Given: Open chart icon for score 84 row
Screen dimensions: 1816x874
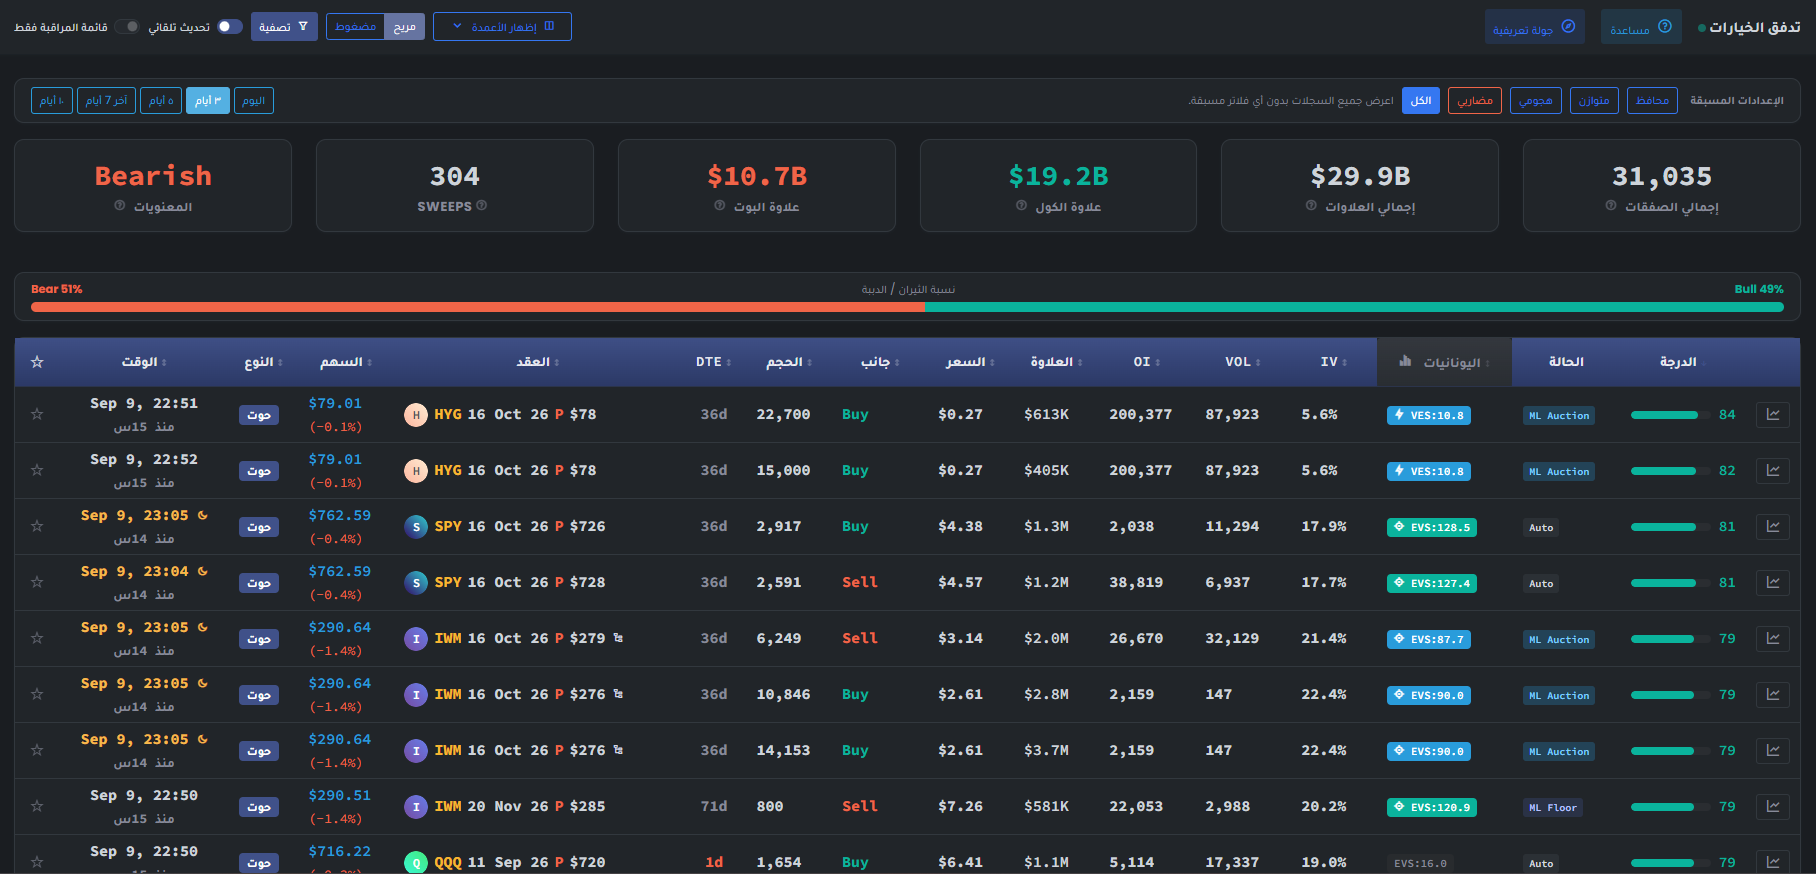Looking at the screenshot, I should [1773, 414].
